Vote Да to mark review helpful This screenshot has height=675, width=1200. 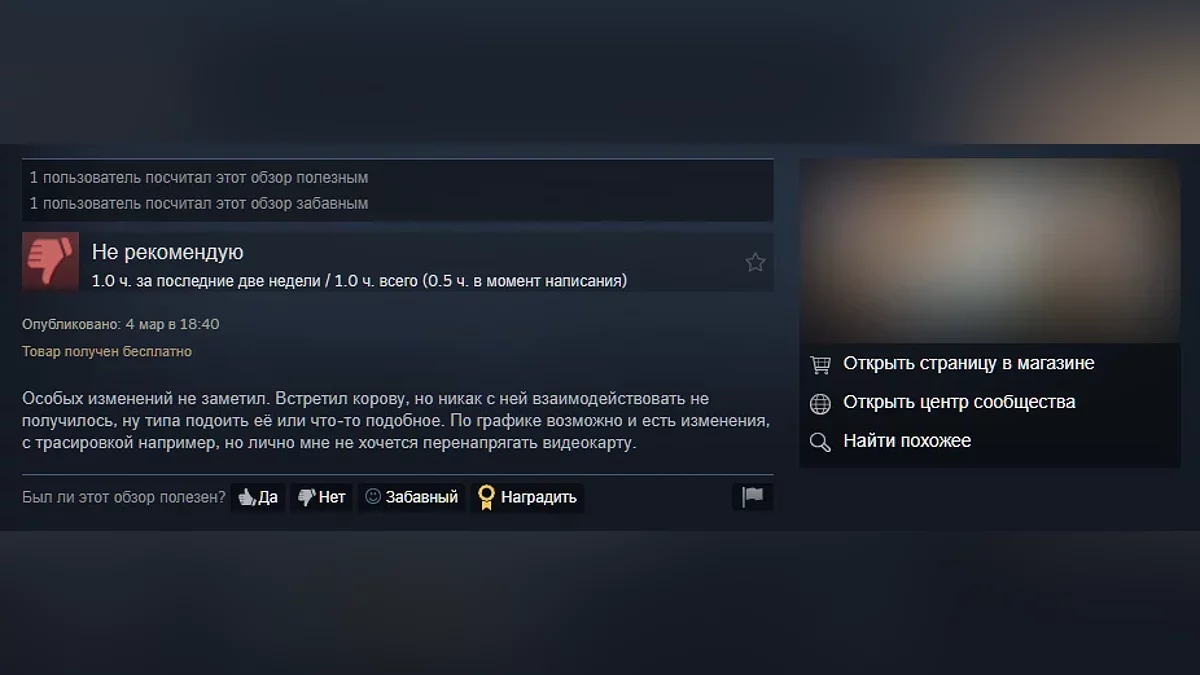coord(258,497)
